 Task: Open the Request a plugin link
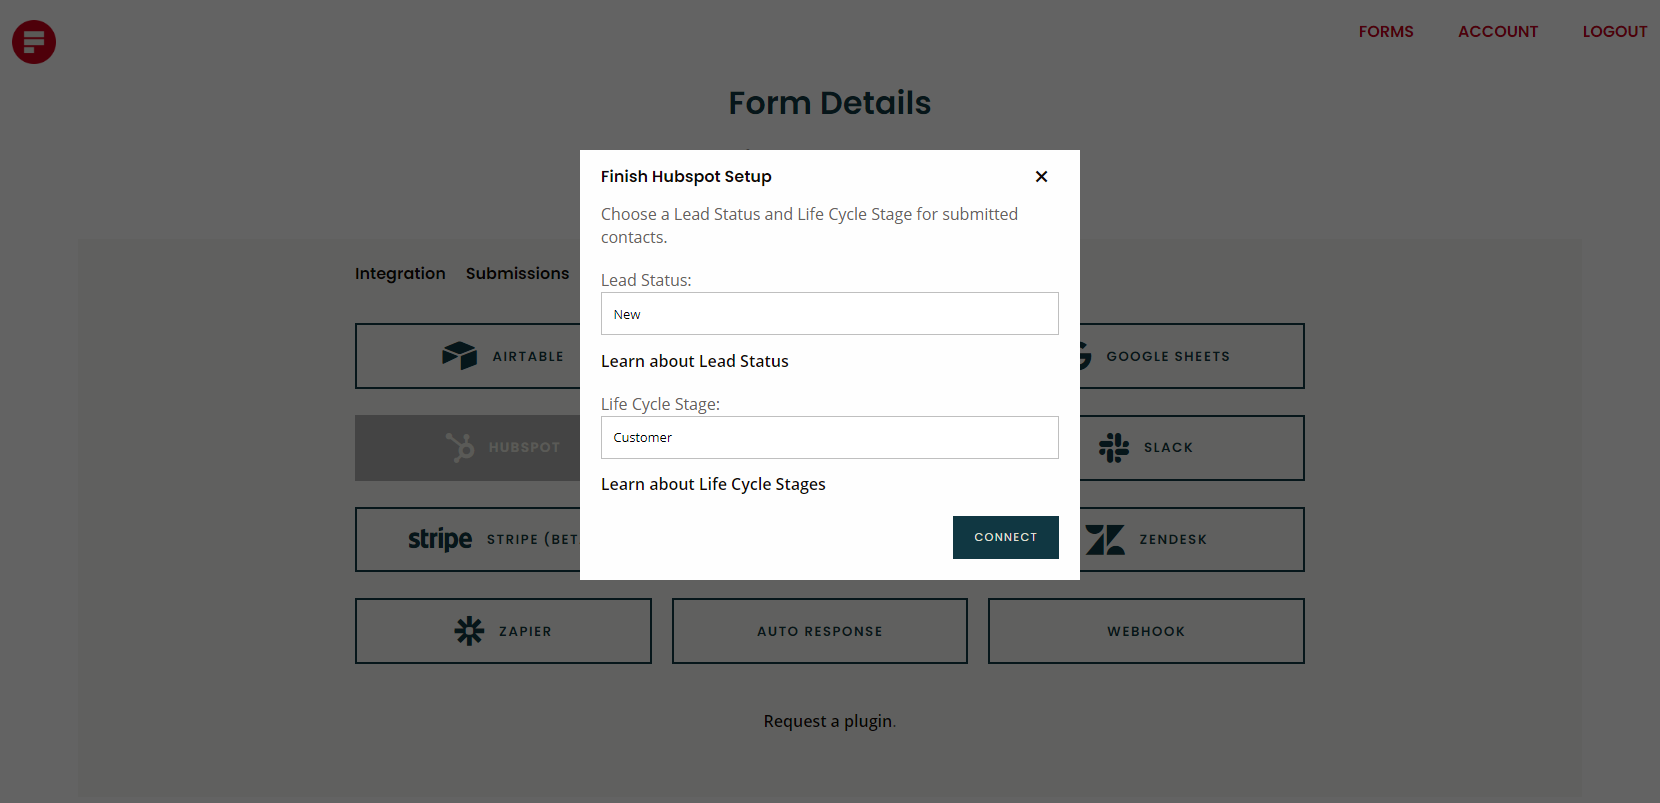(827, 720)
